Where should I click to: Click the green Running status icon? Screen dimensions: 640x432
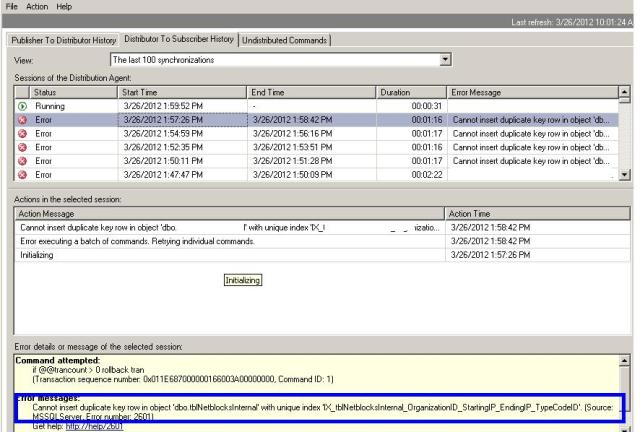[22, 106]
